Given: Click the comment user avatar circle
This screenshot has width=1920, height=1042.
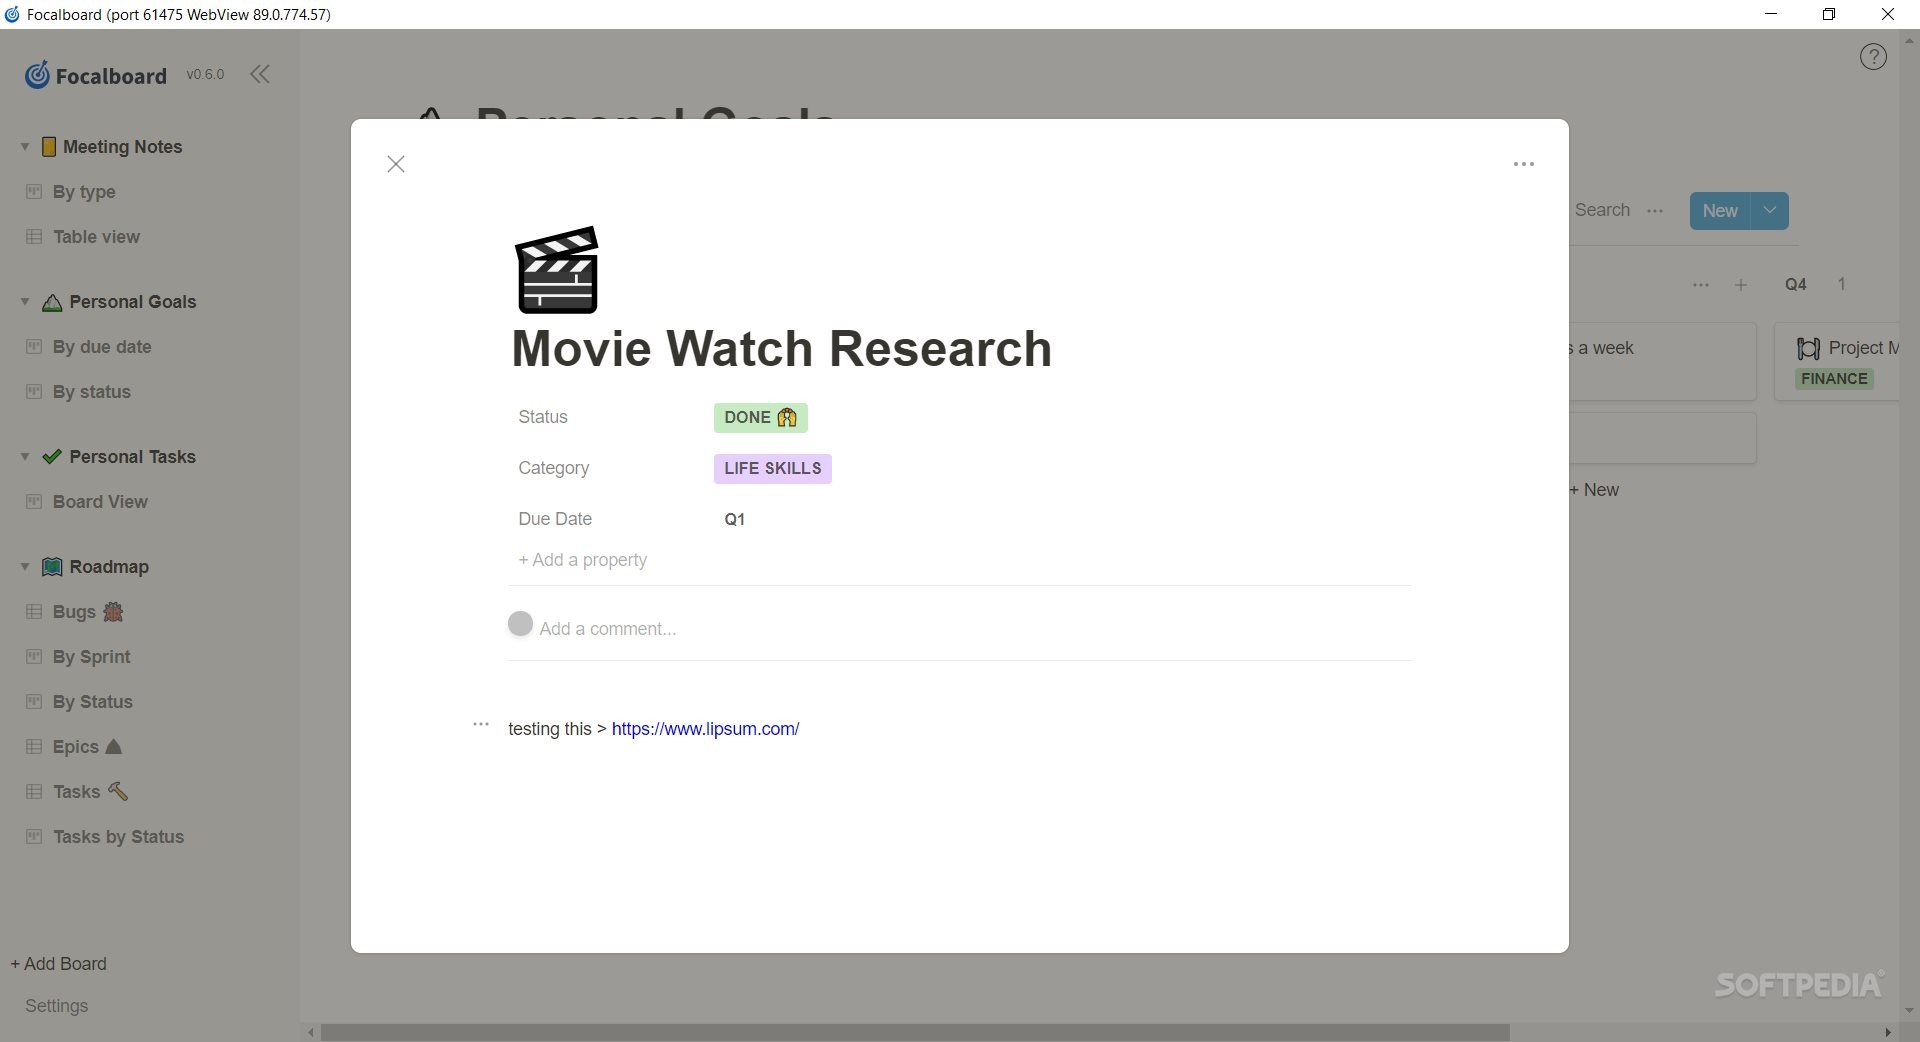Looking at the screenshot, I should point(520,624).
